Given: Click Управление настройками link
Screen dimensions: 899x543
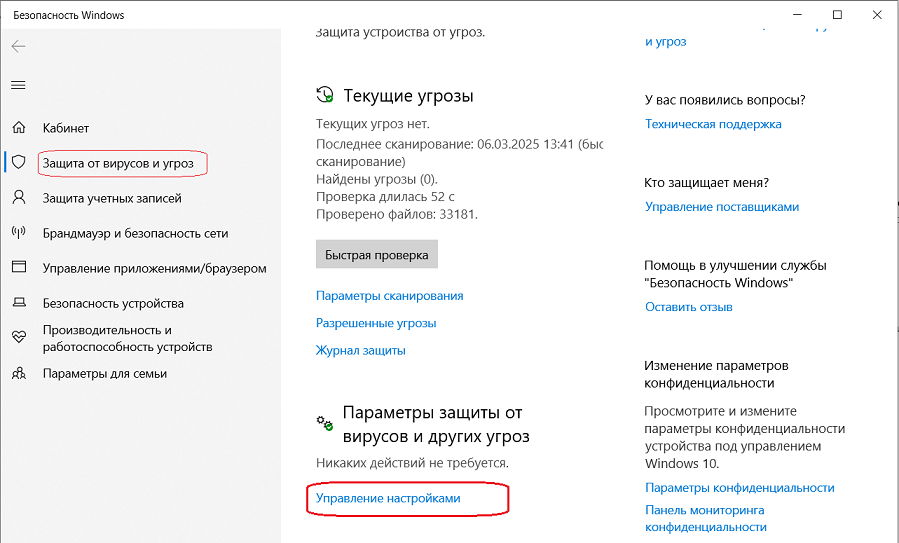Looking at the screenshot, I should 388,498.
